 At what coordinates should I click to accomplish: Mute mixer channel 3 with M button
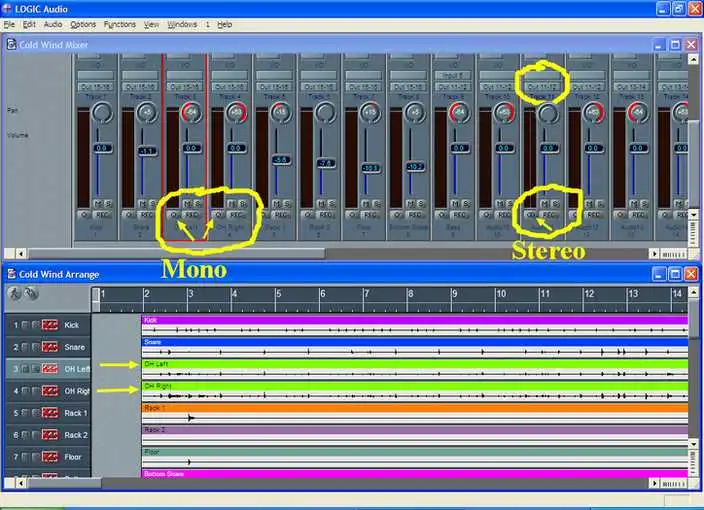click(x=187, y=204)
